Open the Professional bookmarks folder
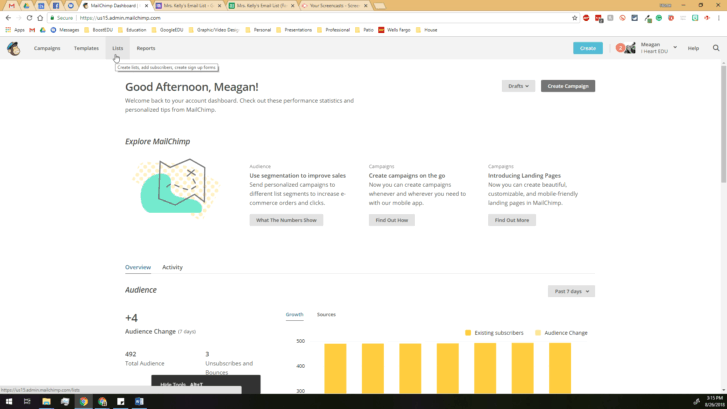Viewport: 727px width, 409px height. 333,30
